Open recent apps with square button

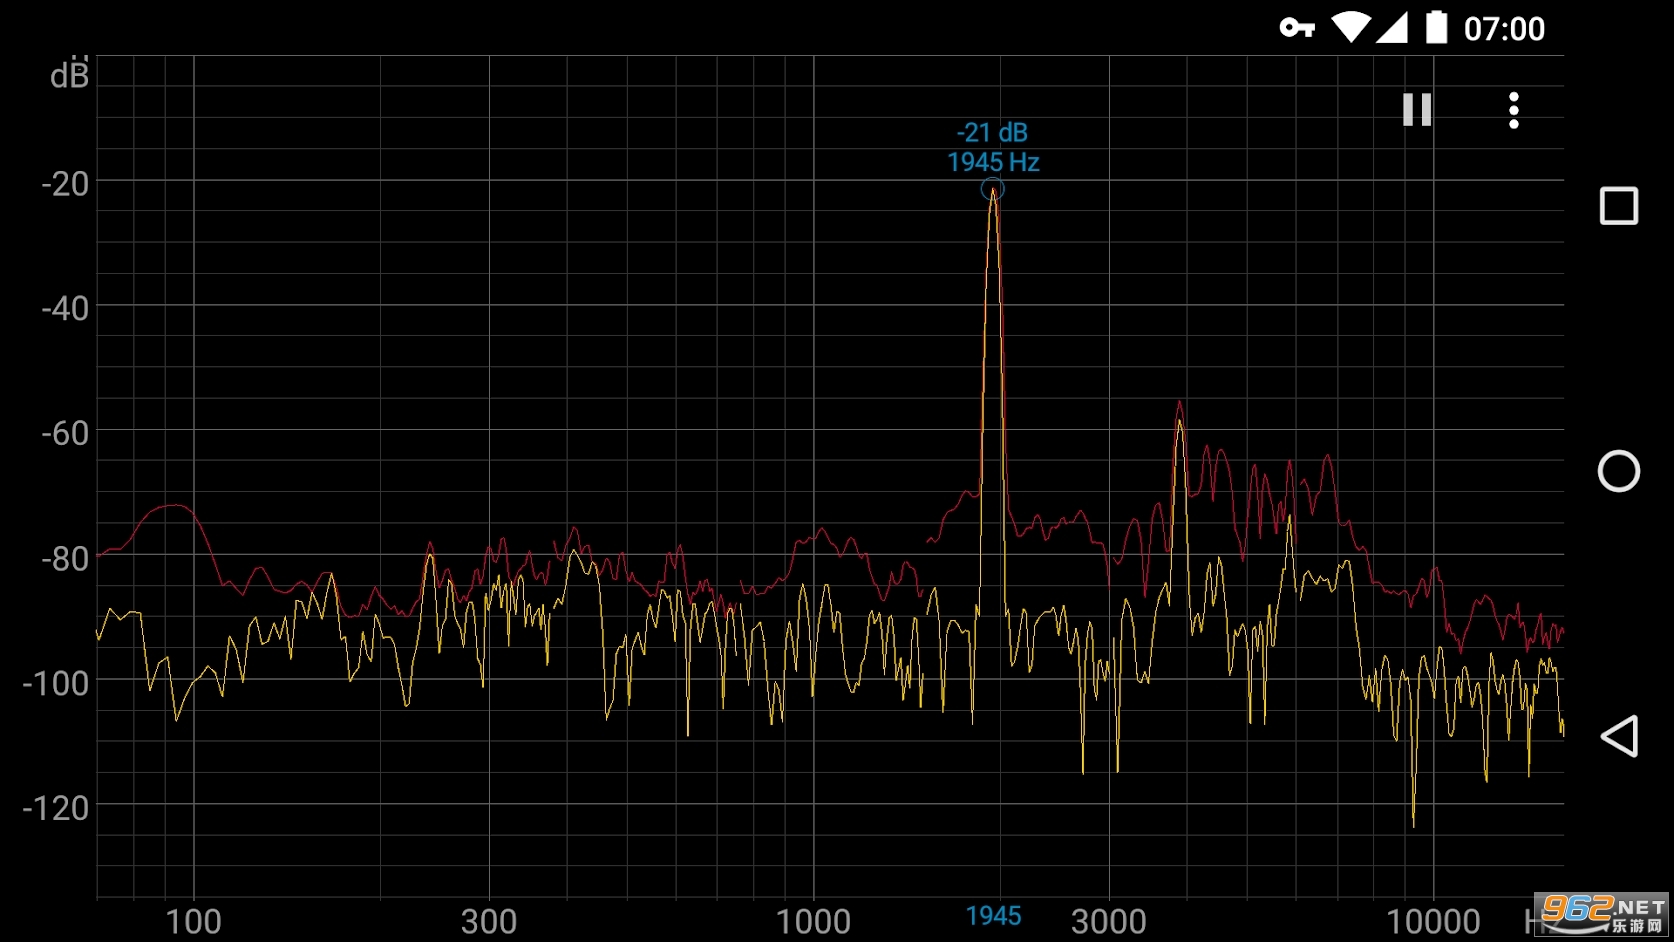tap(1619, 206)
